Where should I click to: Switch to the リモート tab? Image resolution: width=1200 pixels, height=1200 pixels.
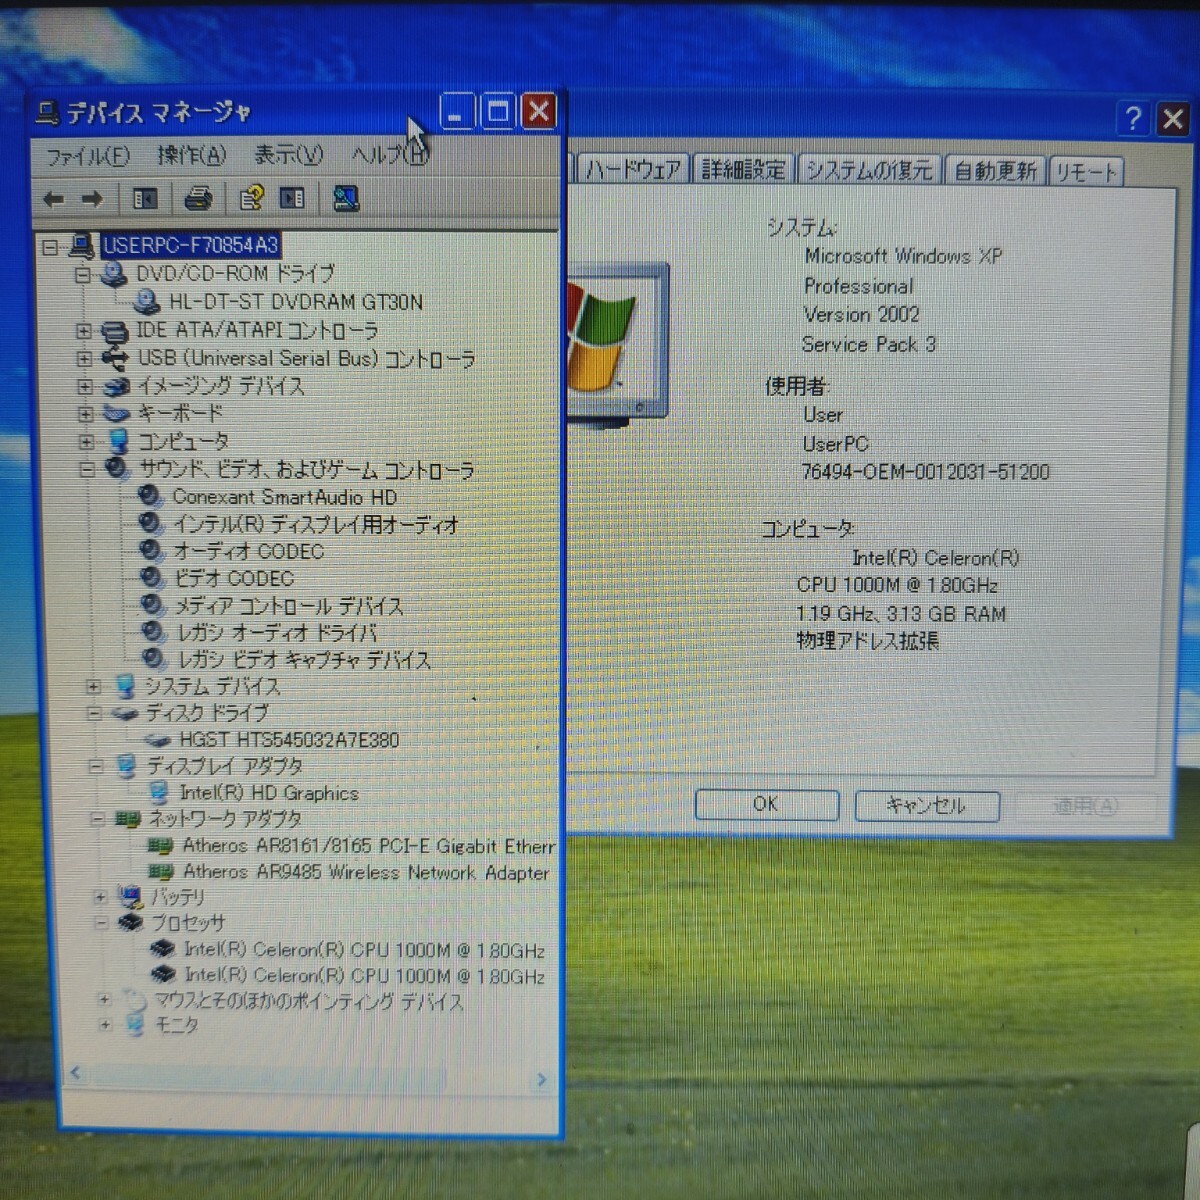[1086, 172]
